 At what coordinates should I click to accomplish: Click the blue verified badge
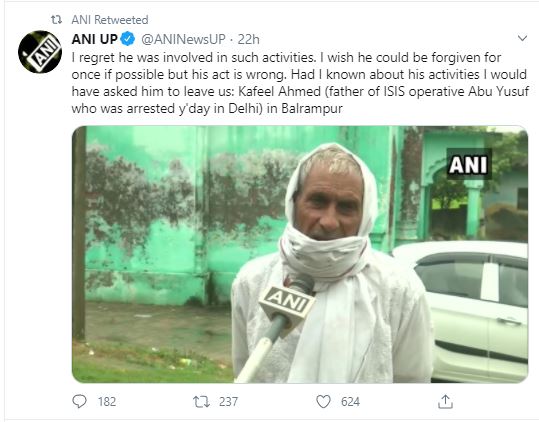(x=128, y=39)
